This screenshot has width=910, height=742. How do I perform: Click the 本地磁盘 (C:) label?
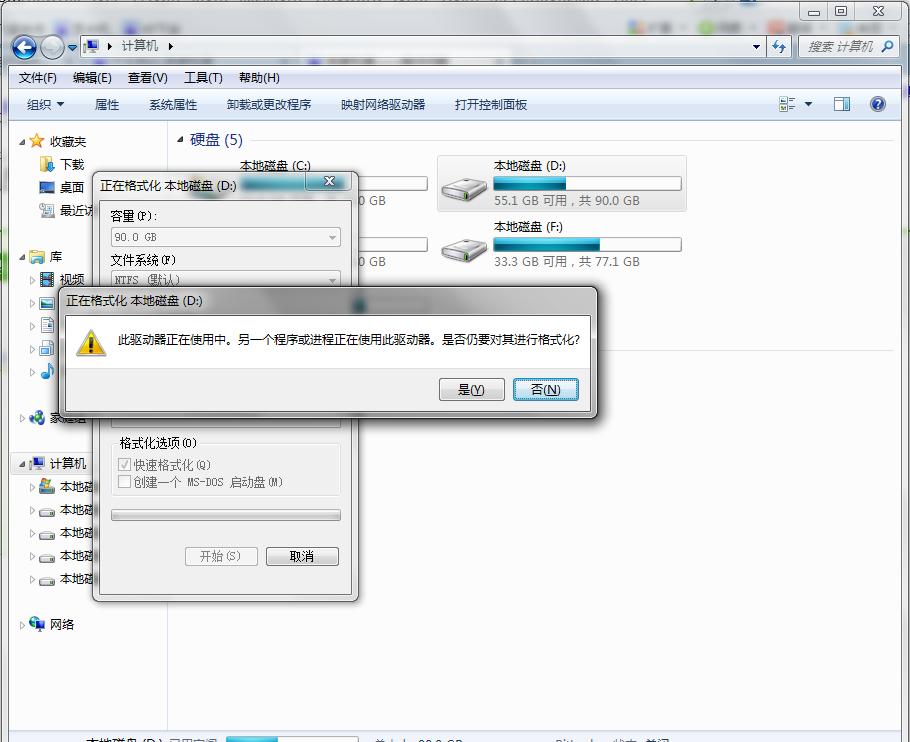(x=275, y=165)
